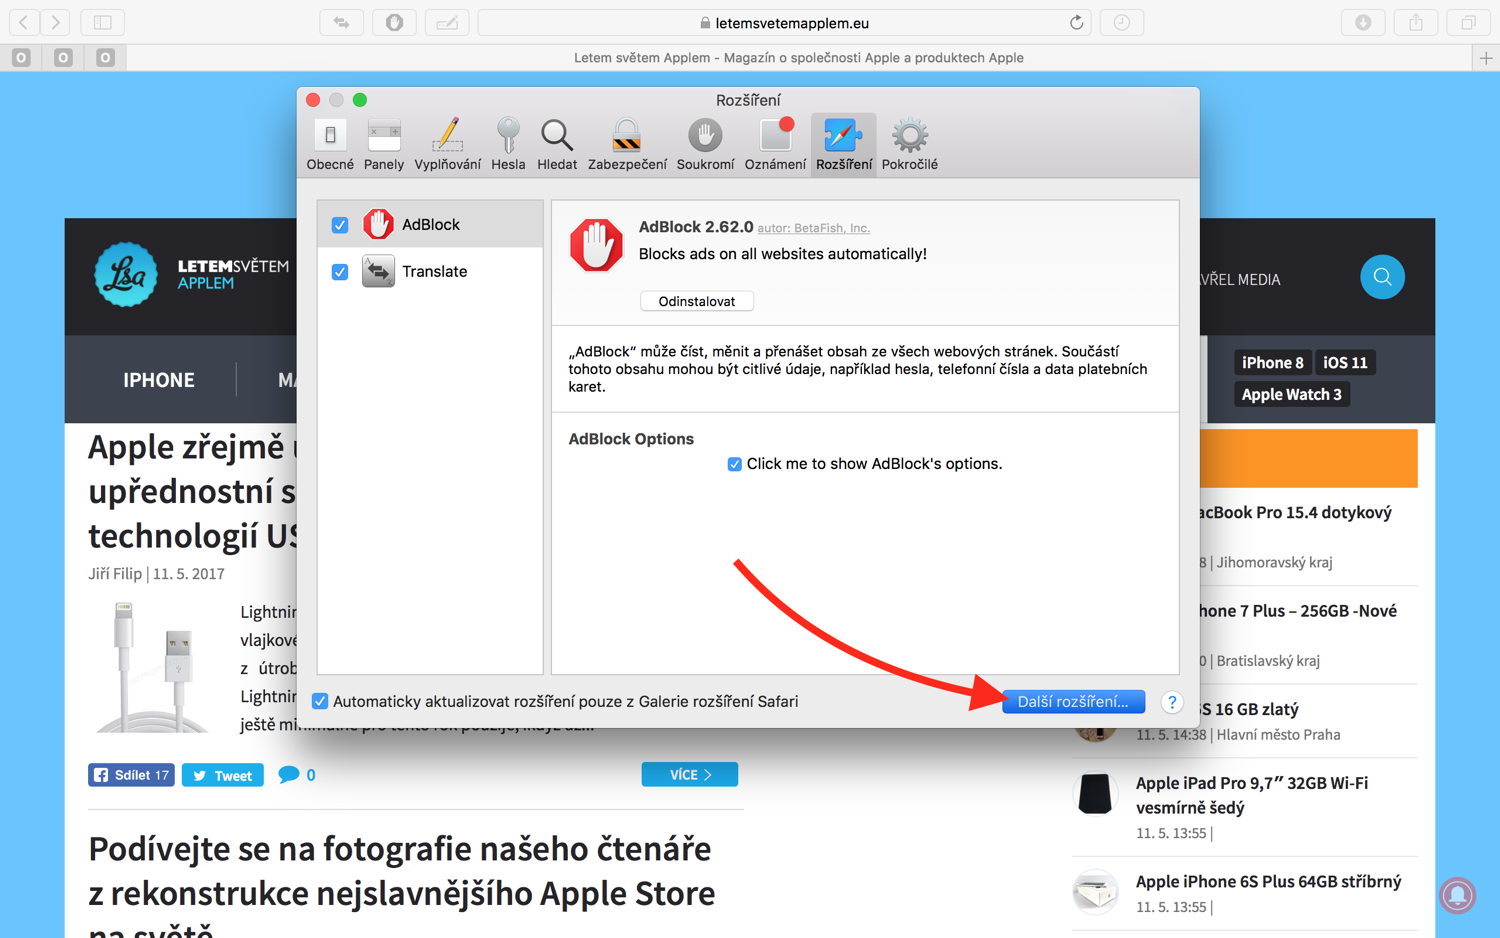This screenshot has height=938, width=1500.
Task: Select the AdBlock row in the extensions list
Action: (430, 224)
